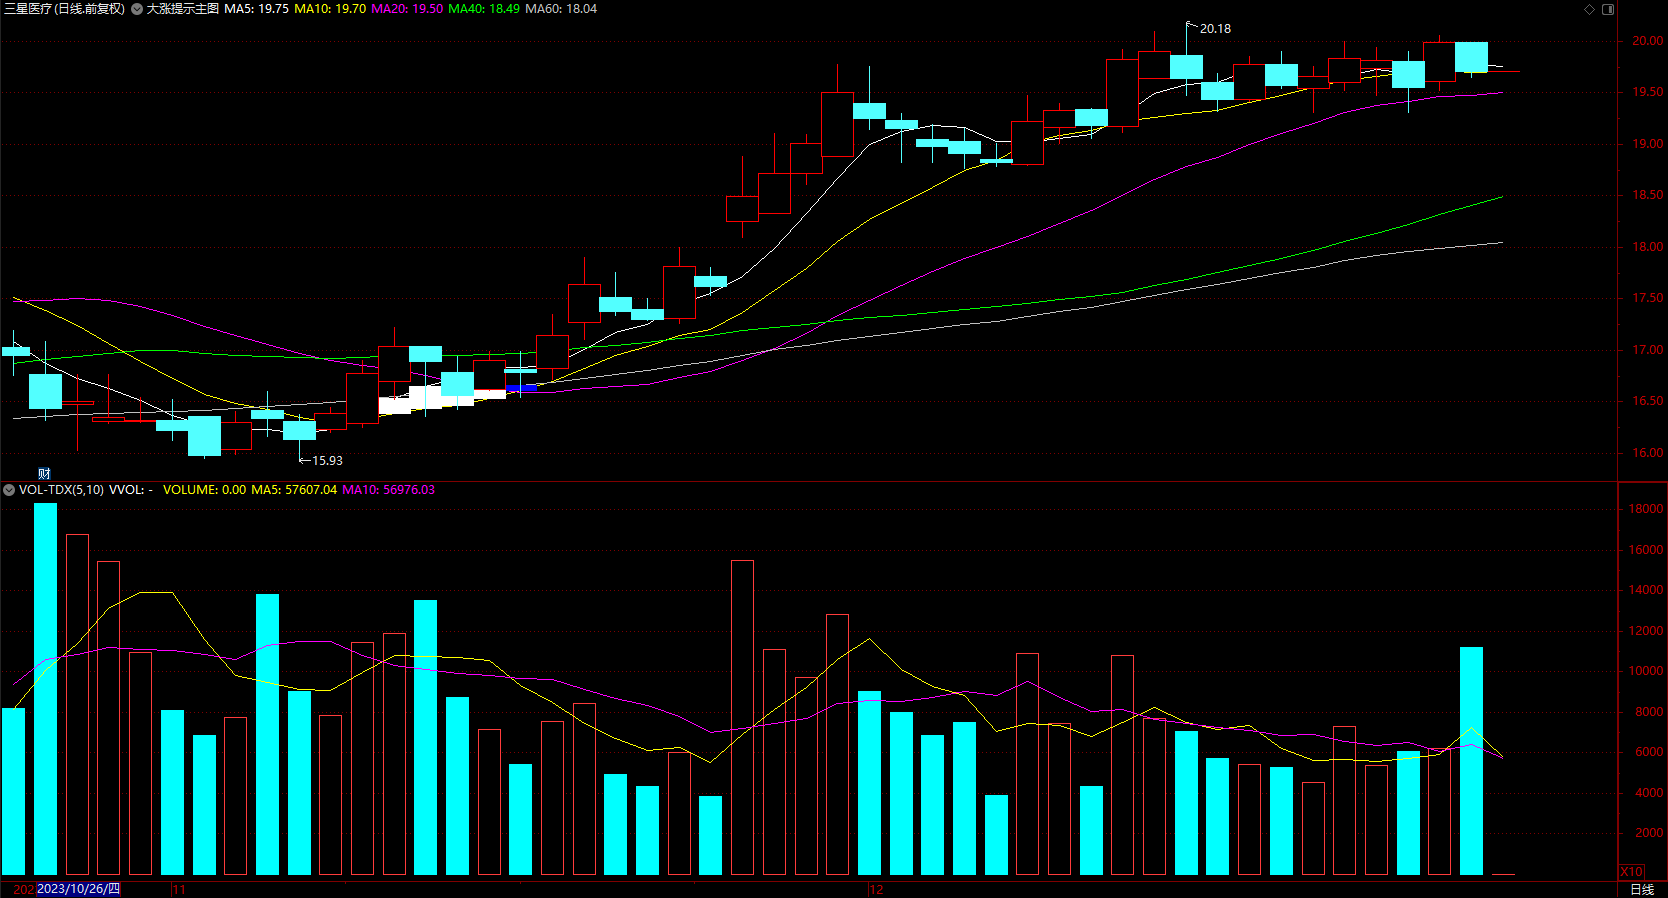Click the MA60: 18.04 label
This screenshot has width=1668, height=898.
(561, 9)
